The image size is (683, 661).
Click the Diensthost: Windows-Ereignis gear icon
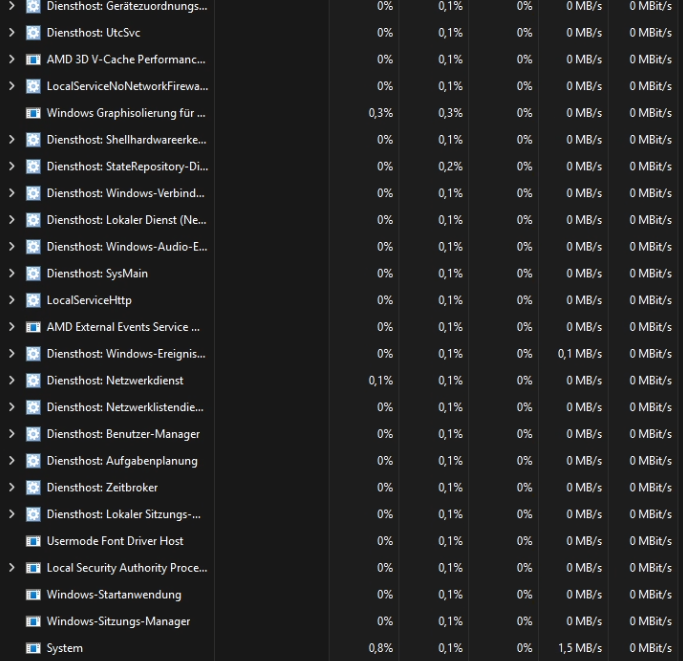click(x=33, y=354)
